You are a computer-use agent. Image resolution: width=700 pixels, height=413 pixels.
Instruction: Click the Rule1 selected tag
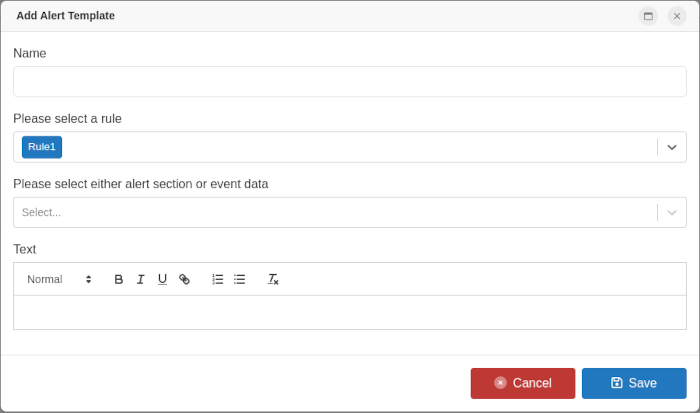click(x=42, y=147)
